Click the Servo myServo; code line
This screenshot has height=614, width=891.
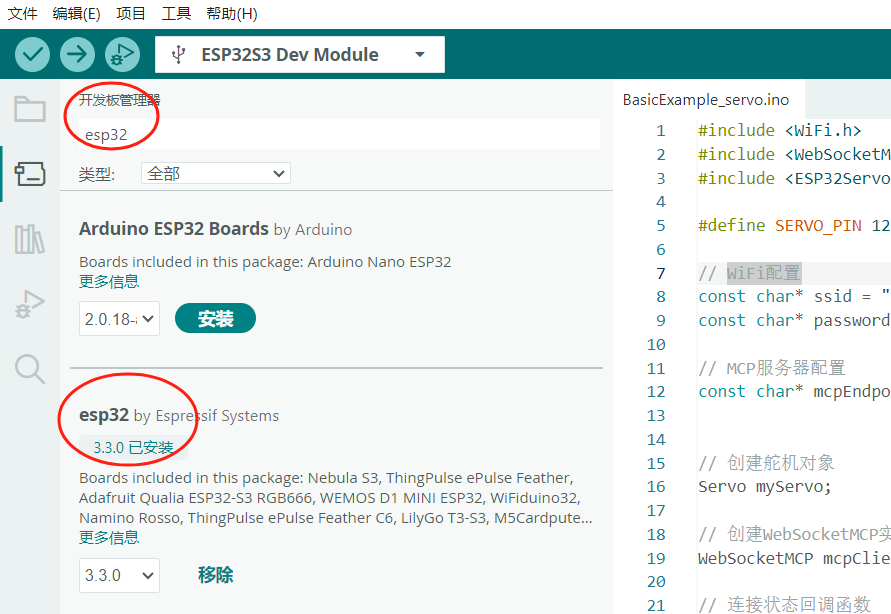click(764, 487)
